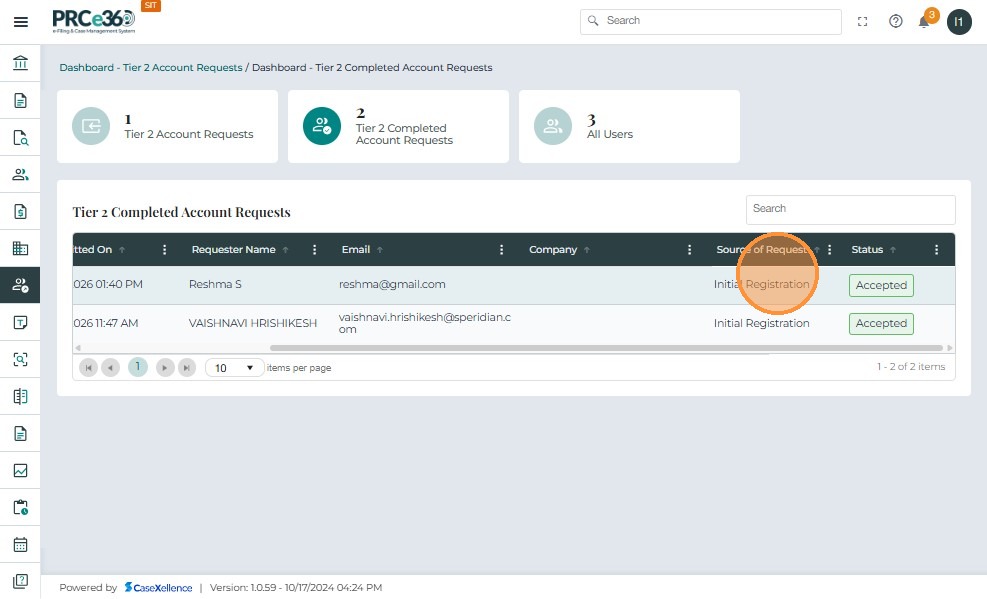Viewport: 987px width, 599px height.
Task: Open the calendar icon in sidebar
Action: (x=20, y=545)
